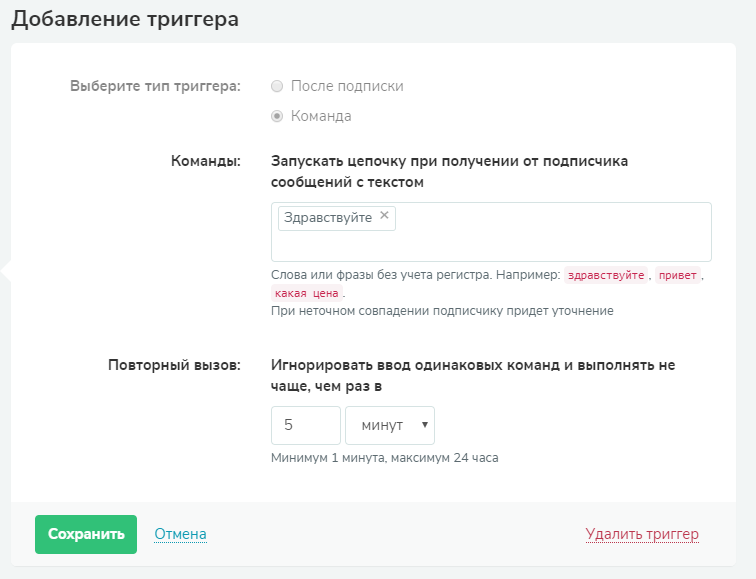The image size is (756, 579).
Task: Click the repeat interval field showing 5
Action: pos(306,425)
